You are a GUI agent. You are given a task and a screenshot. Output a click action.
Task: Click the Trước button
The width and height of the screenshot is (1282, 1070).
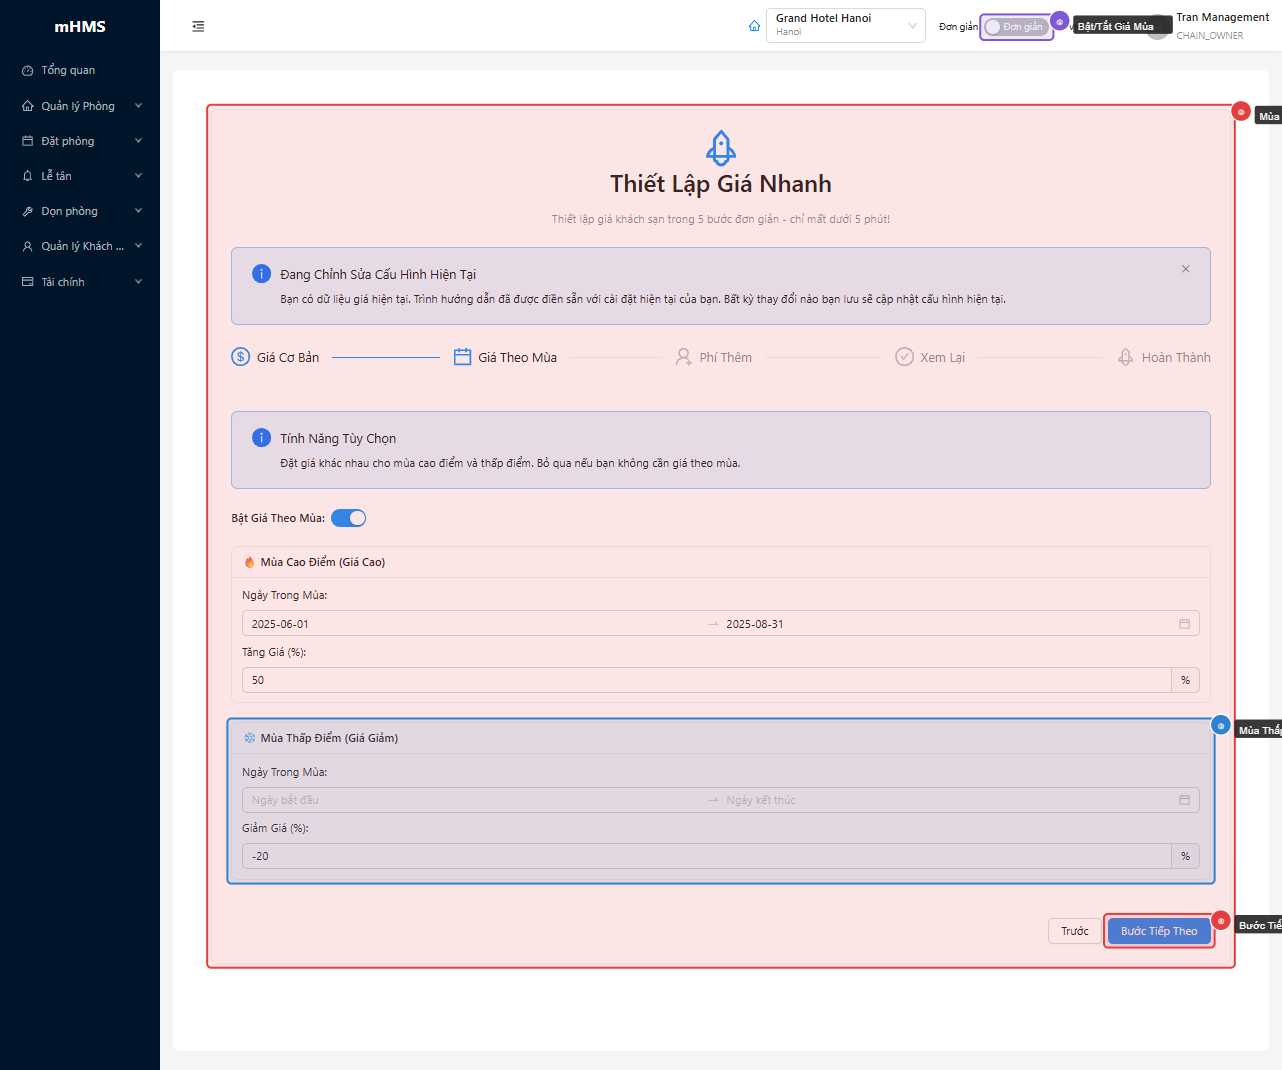[1074, 931]
